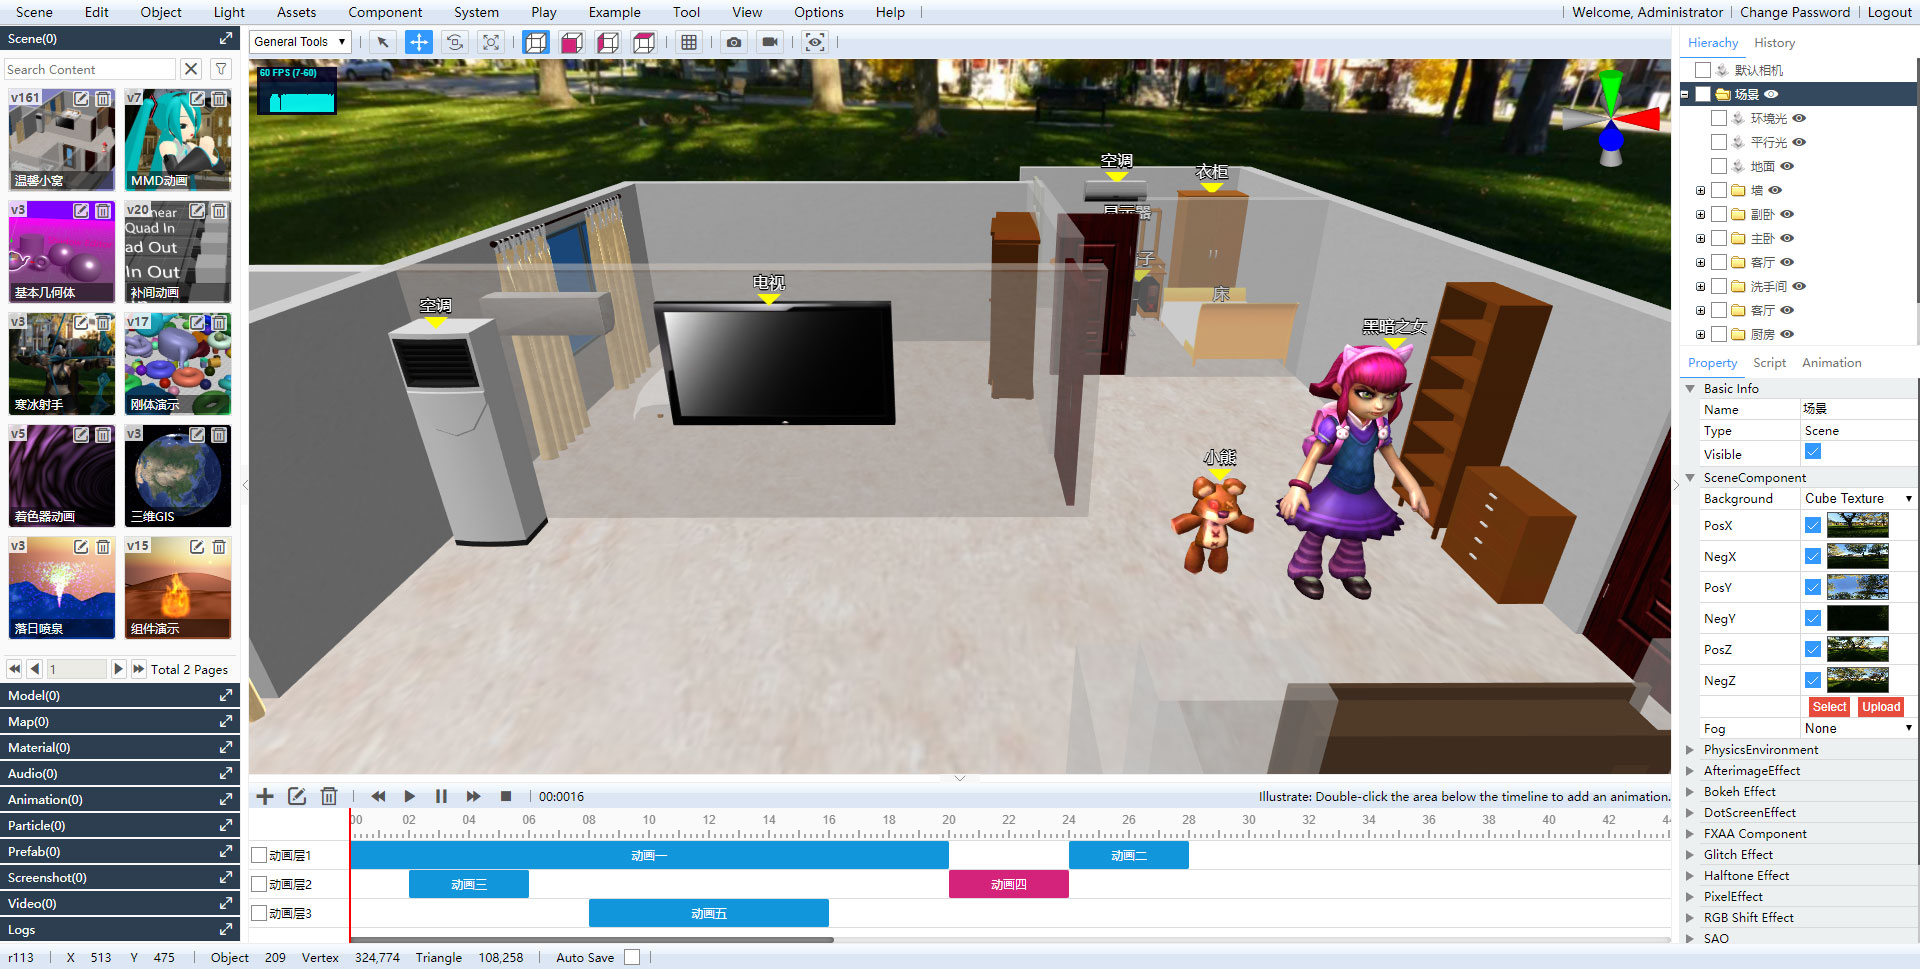Open the Particle(0) panel header
Screen dimensions: 1920x969
pyautogui.click(x=120, y=825)
